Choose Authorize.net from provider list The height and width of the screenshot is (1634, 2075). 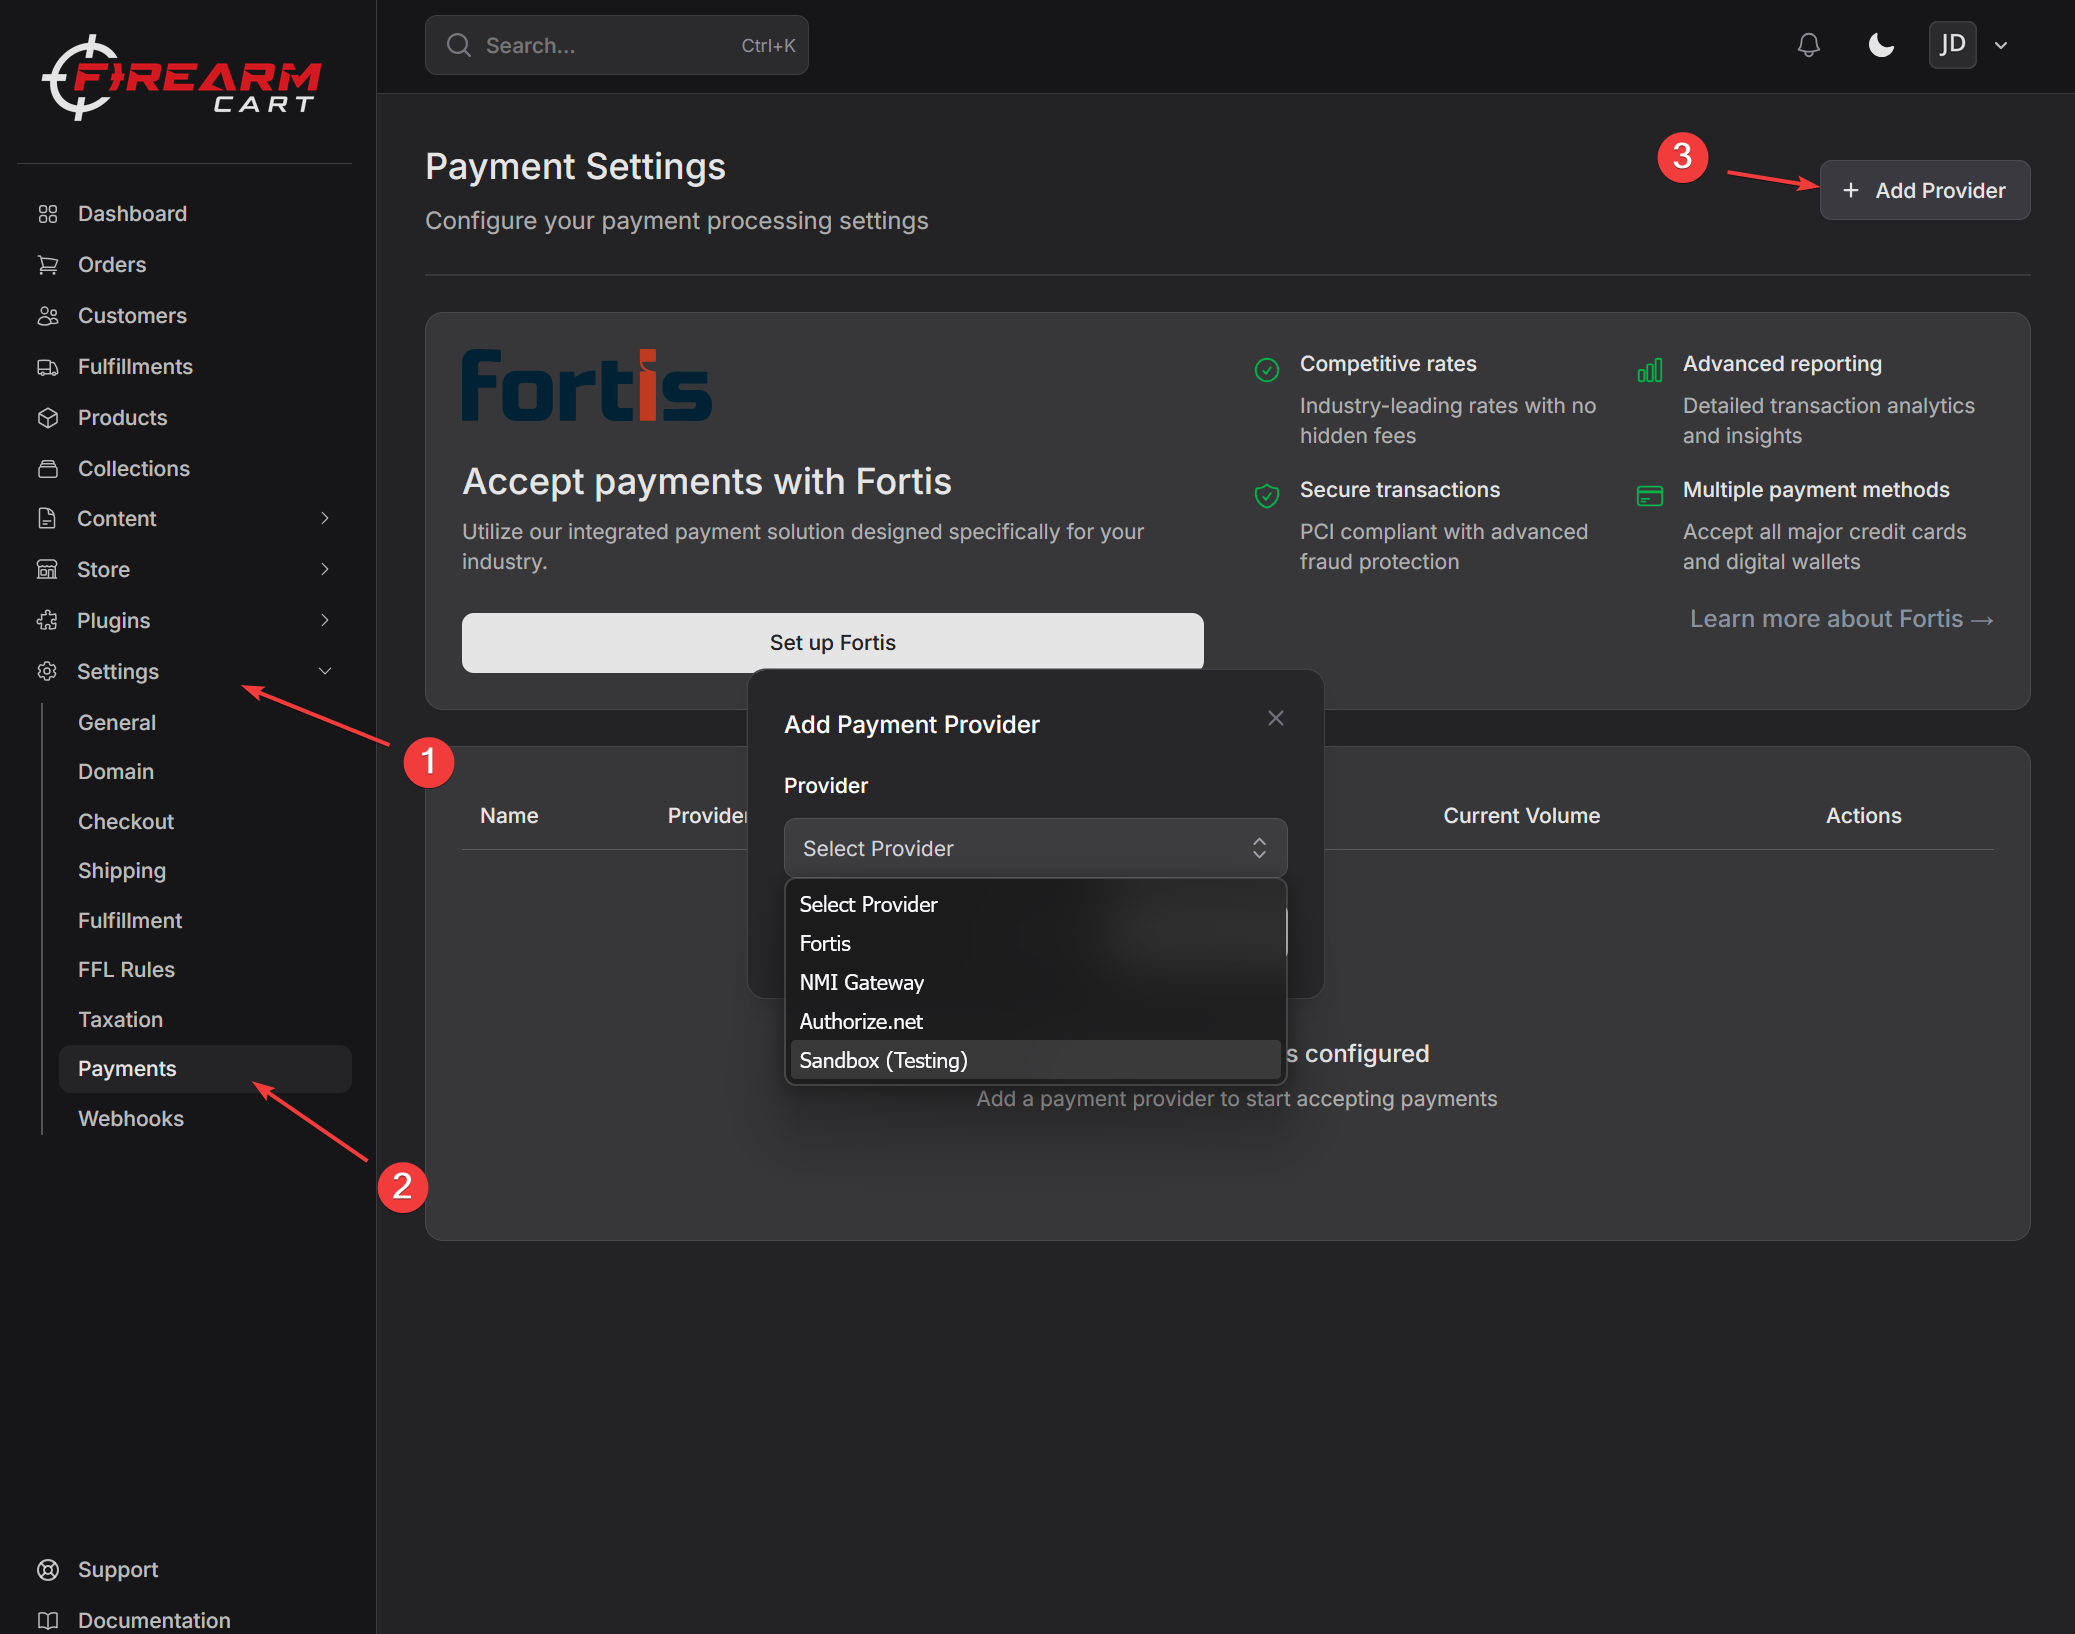click(x=1035, y=1021)
